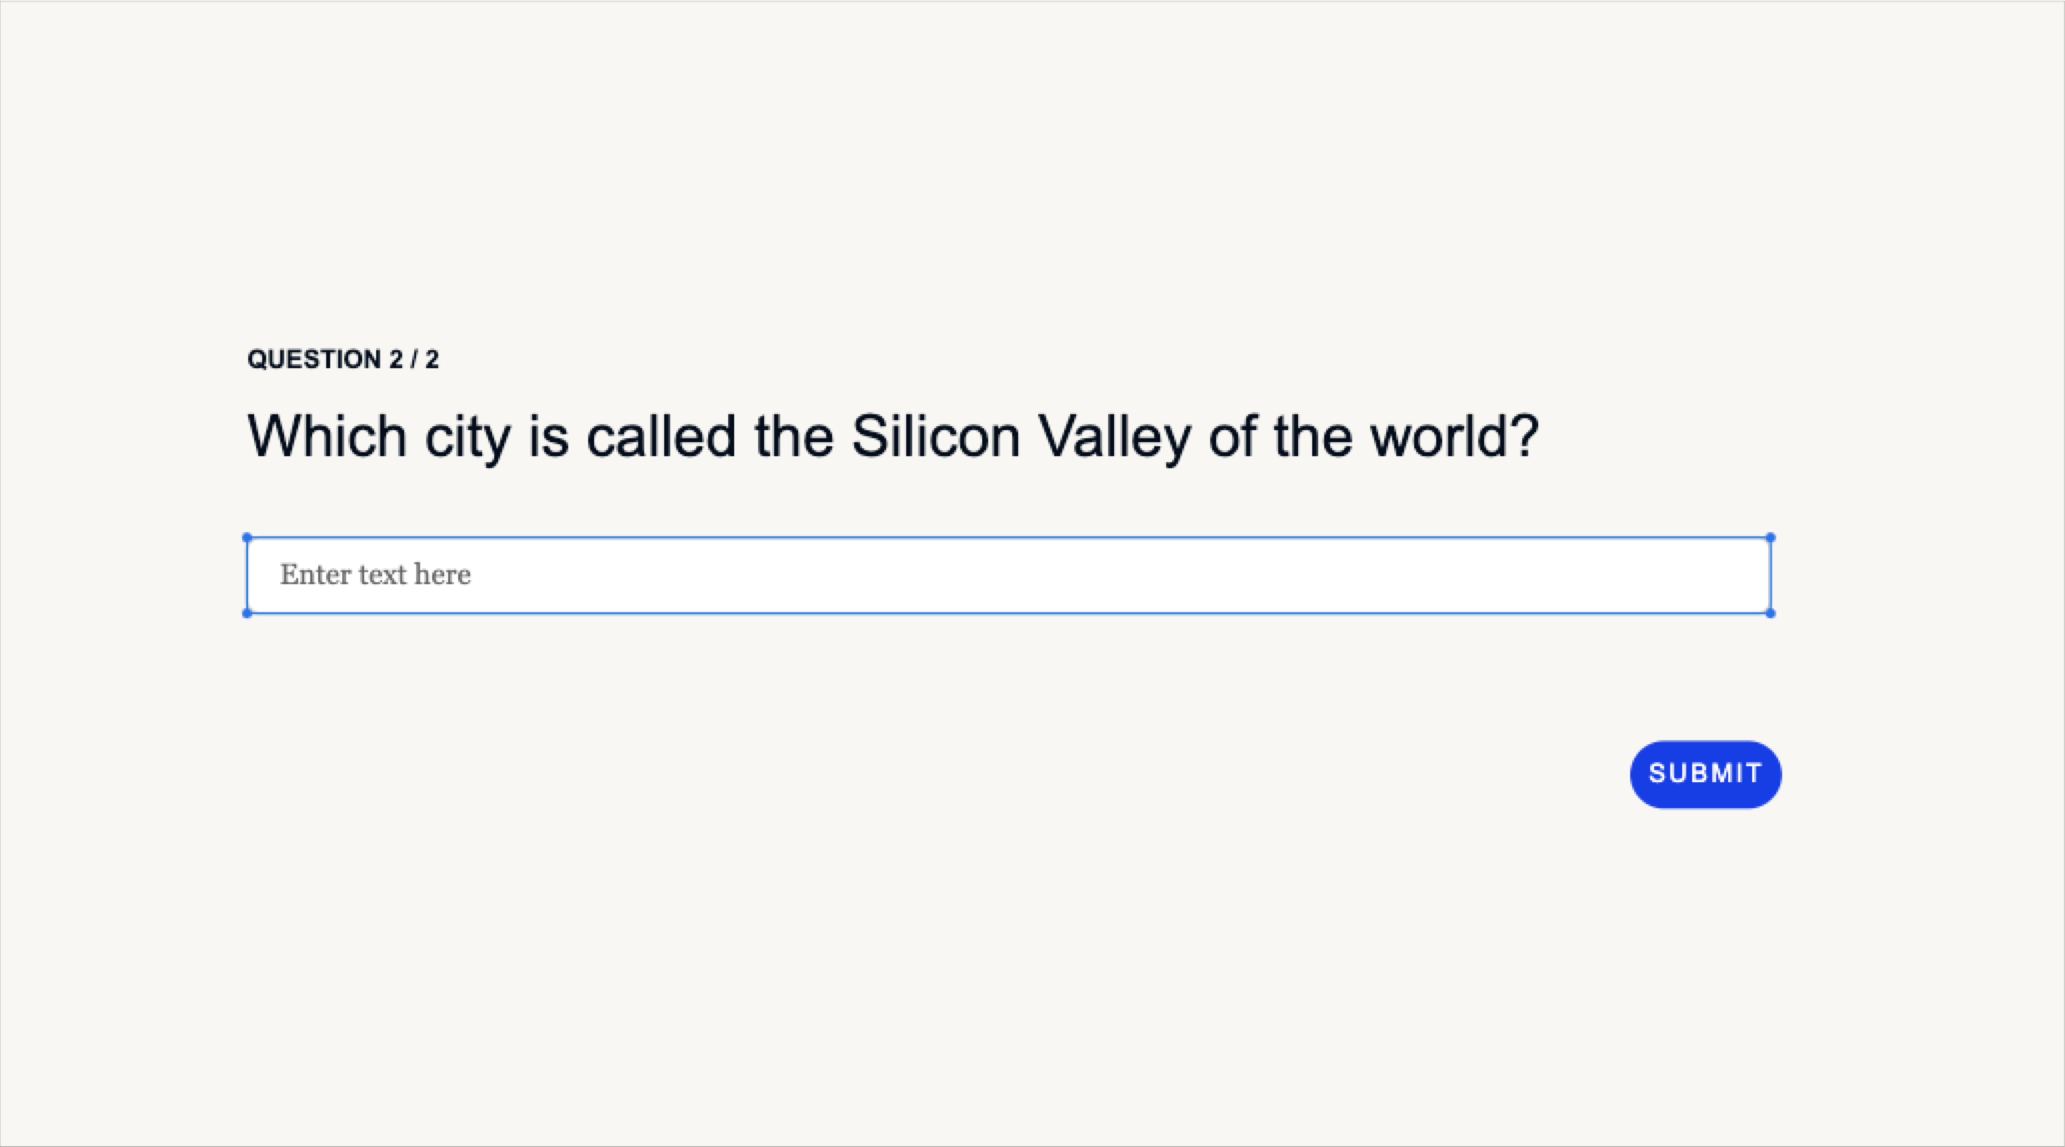Click the bottom-left handle of the text box
The image size is (2065, 1147).
(x=247, y=613)
